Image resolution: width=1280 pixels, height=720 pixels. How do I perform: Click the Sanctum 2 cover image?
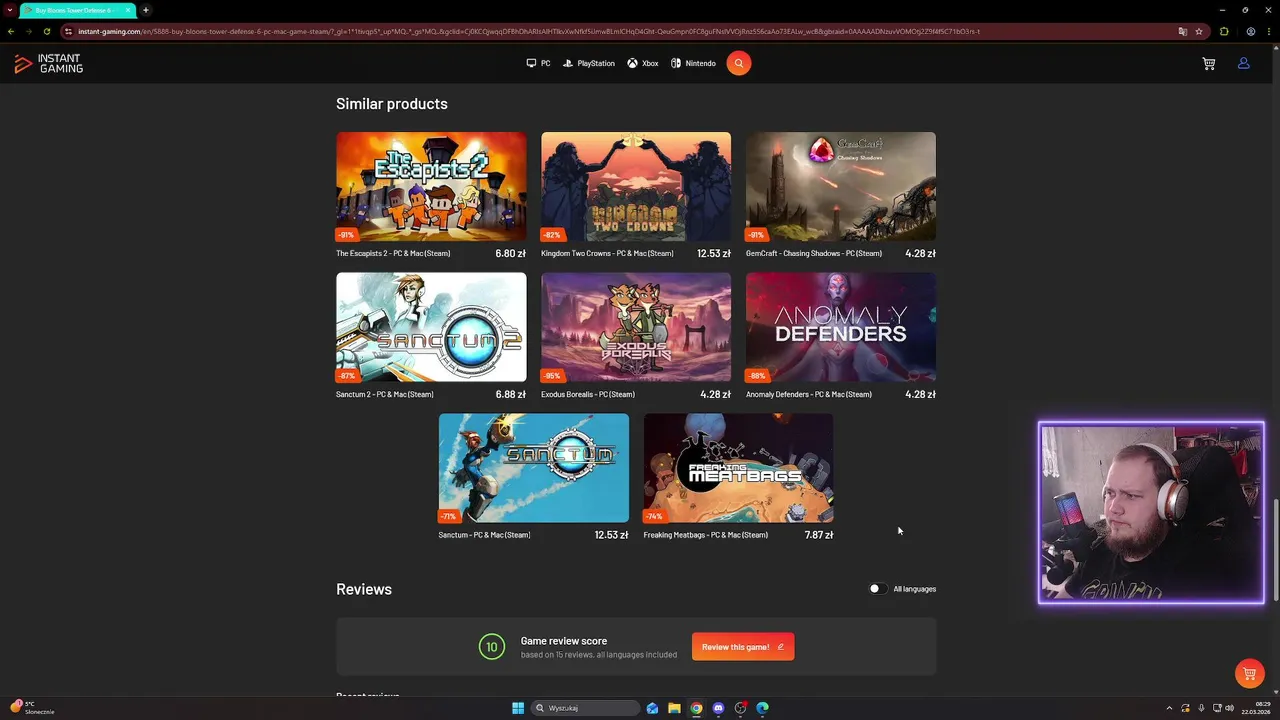pos(431,327)
